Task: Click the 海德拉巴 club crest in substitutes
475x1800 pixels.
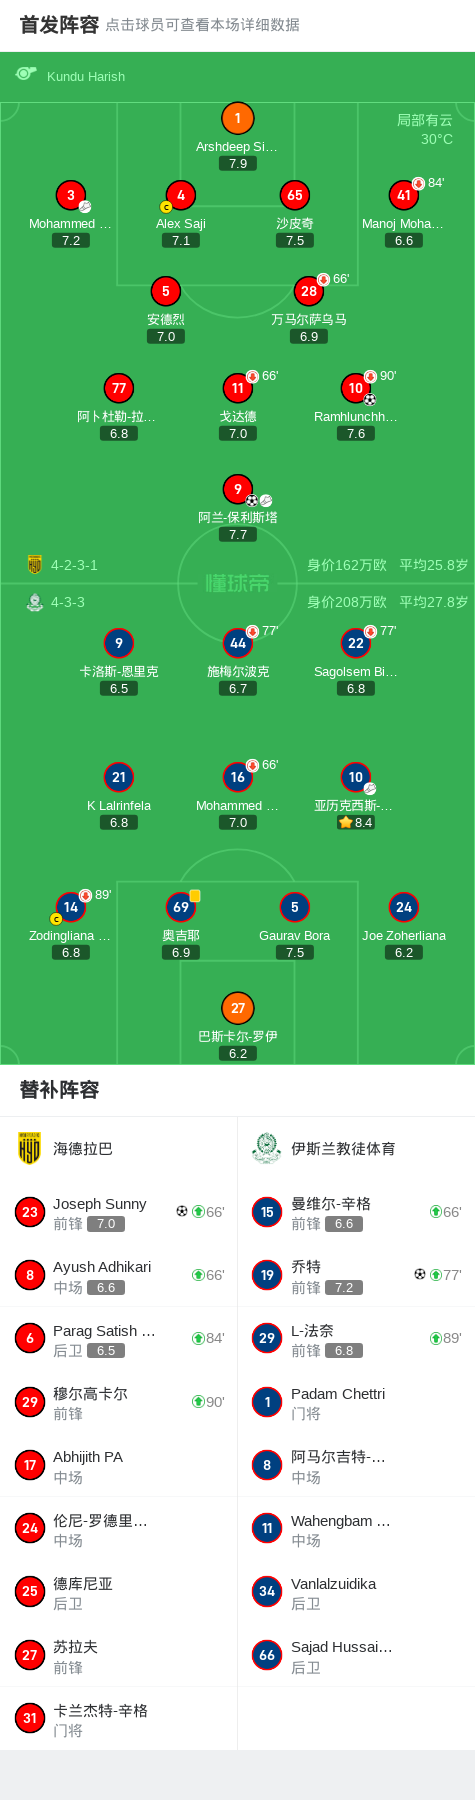Action: 29,1148
